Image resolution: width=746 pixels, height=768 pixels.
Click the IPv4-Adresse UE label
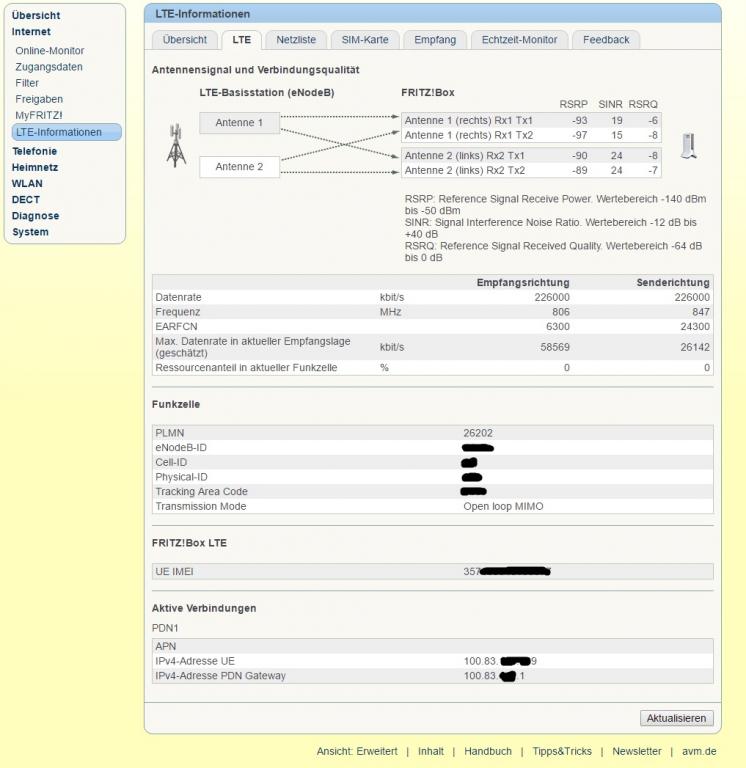coord(195,661)
